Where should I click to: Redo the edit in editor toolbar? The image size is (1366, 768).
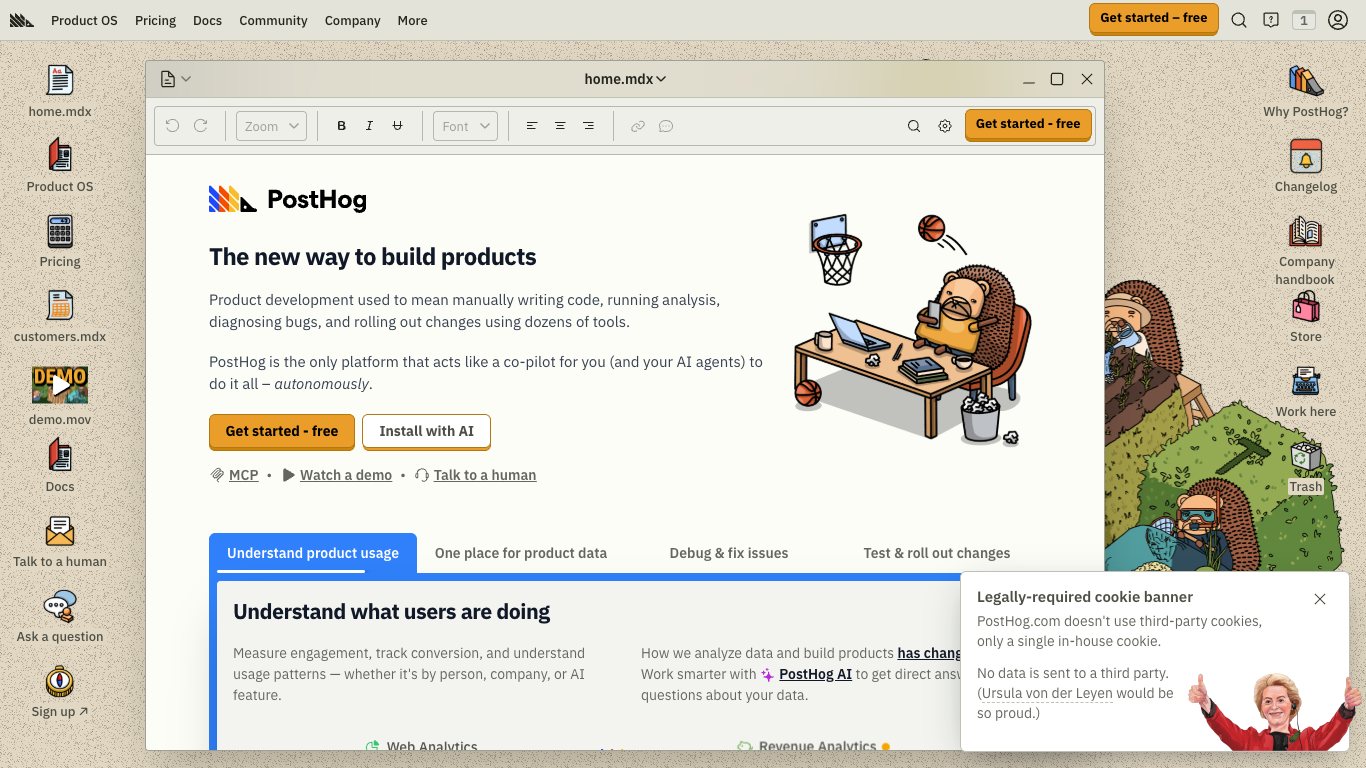pyautogui.click(x=201, y=126)
